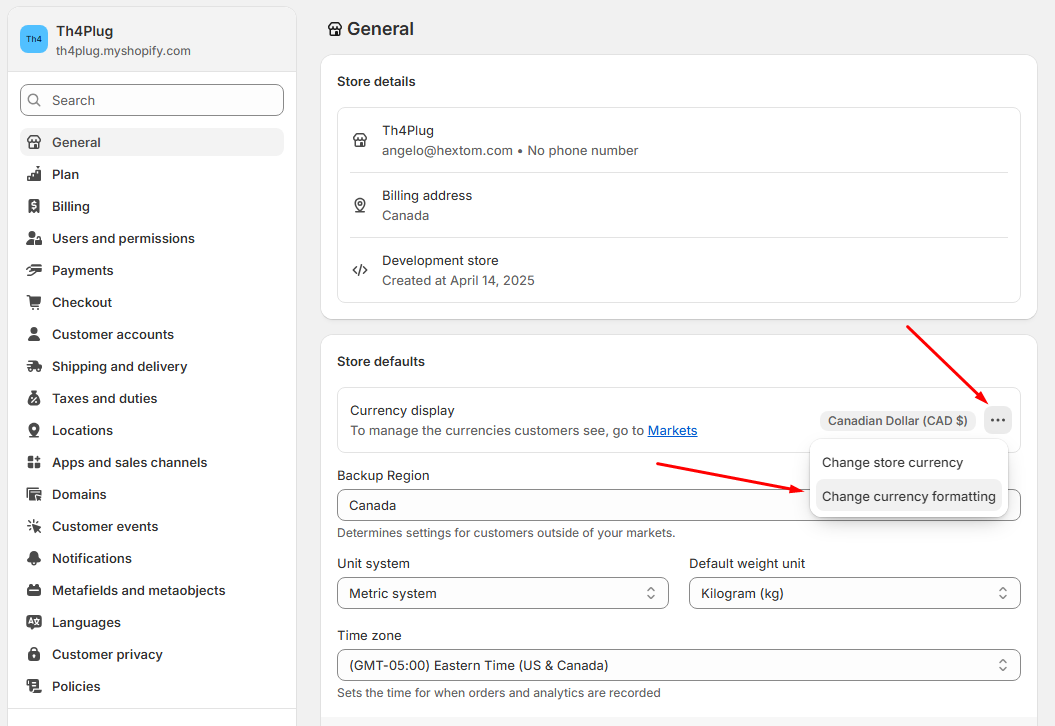Image resolution: width=1055 pixels, height=726 pixels.
Task: Open Users and permissions
Action: pos(152,238)
